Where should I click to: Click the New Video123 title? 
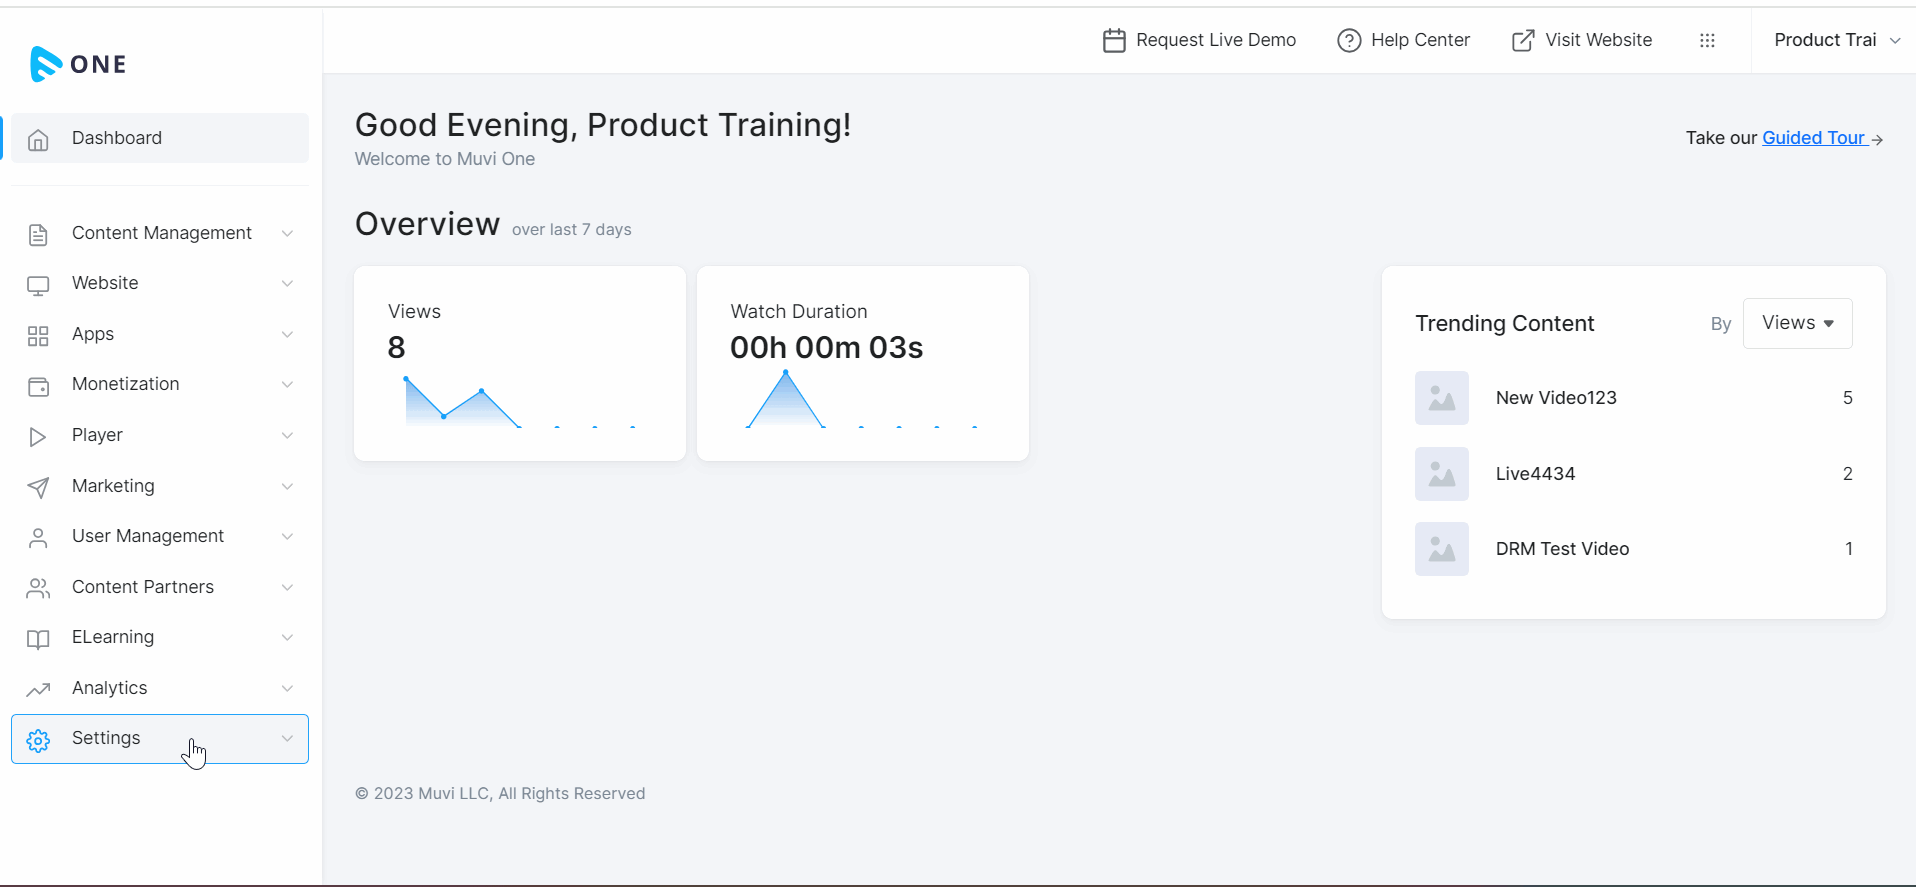point(1556,398)
